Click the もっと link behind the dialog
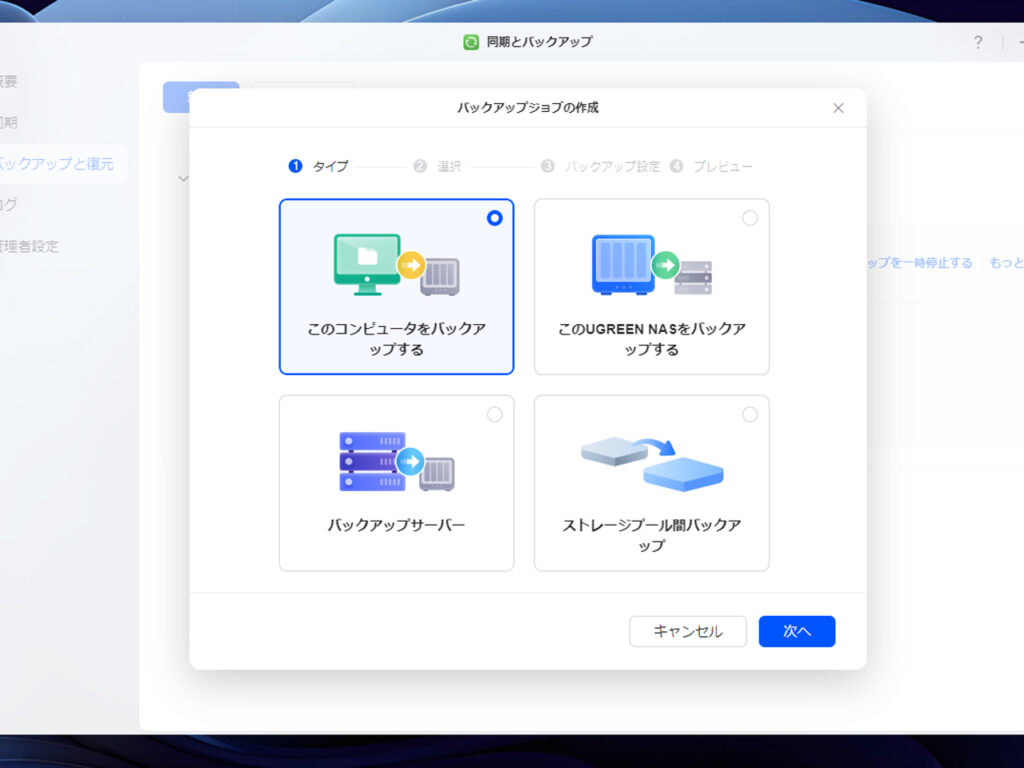The image size is (1024, 768). (1006, 263)
